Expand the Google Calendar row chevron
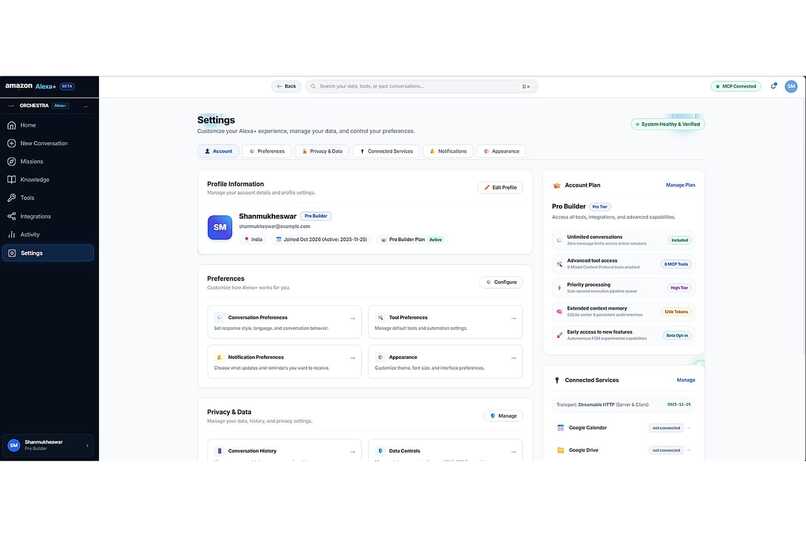 tap(689, 428)
